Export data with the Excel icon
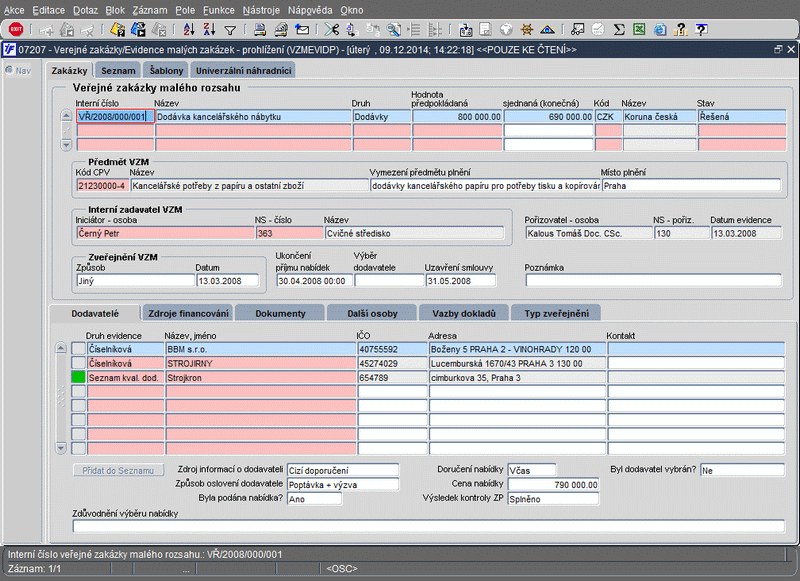The width and height of the screenshot is (800, 581). pyautogui.click(x=638, y=29)
